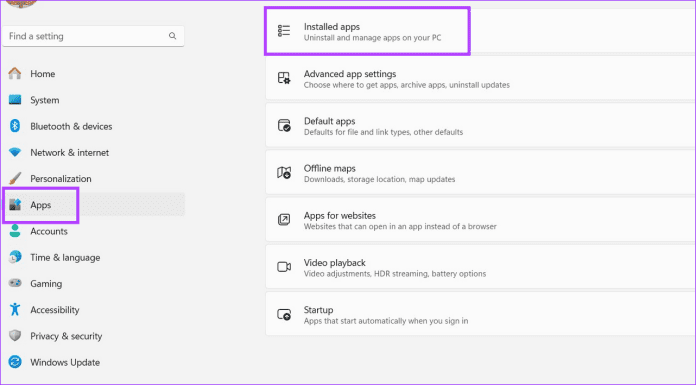Click the Windows Update arrows icon
Screen dimensions: 696x385
click(x=15, y=362)
